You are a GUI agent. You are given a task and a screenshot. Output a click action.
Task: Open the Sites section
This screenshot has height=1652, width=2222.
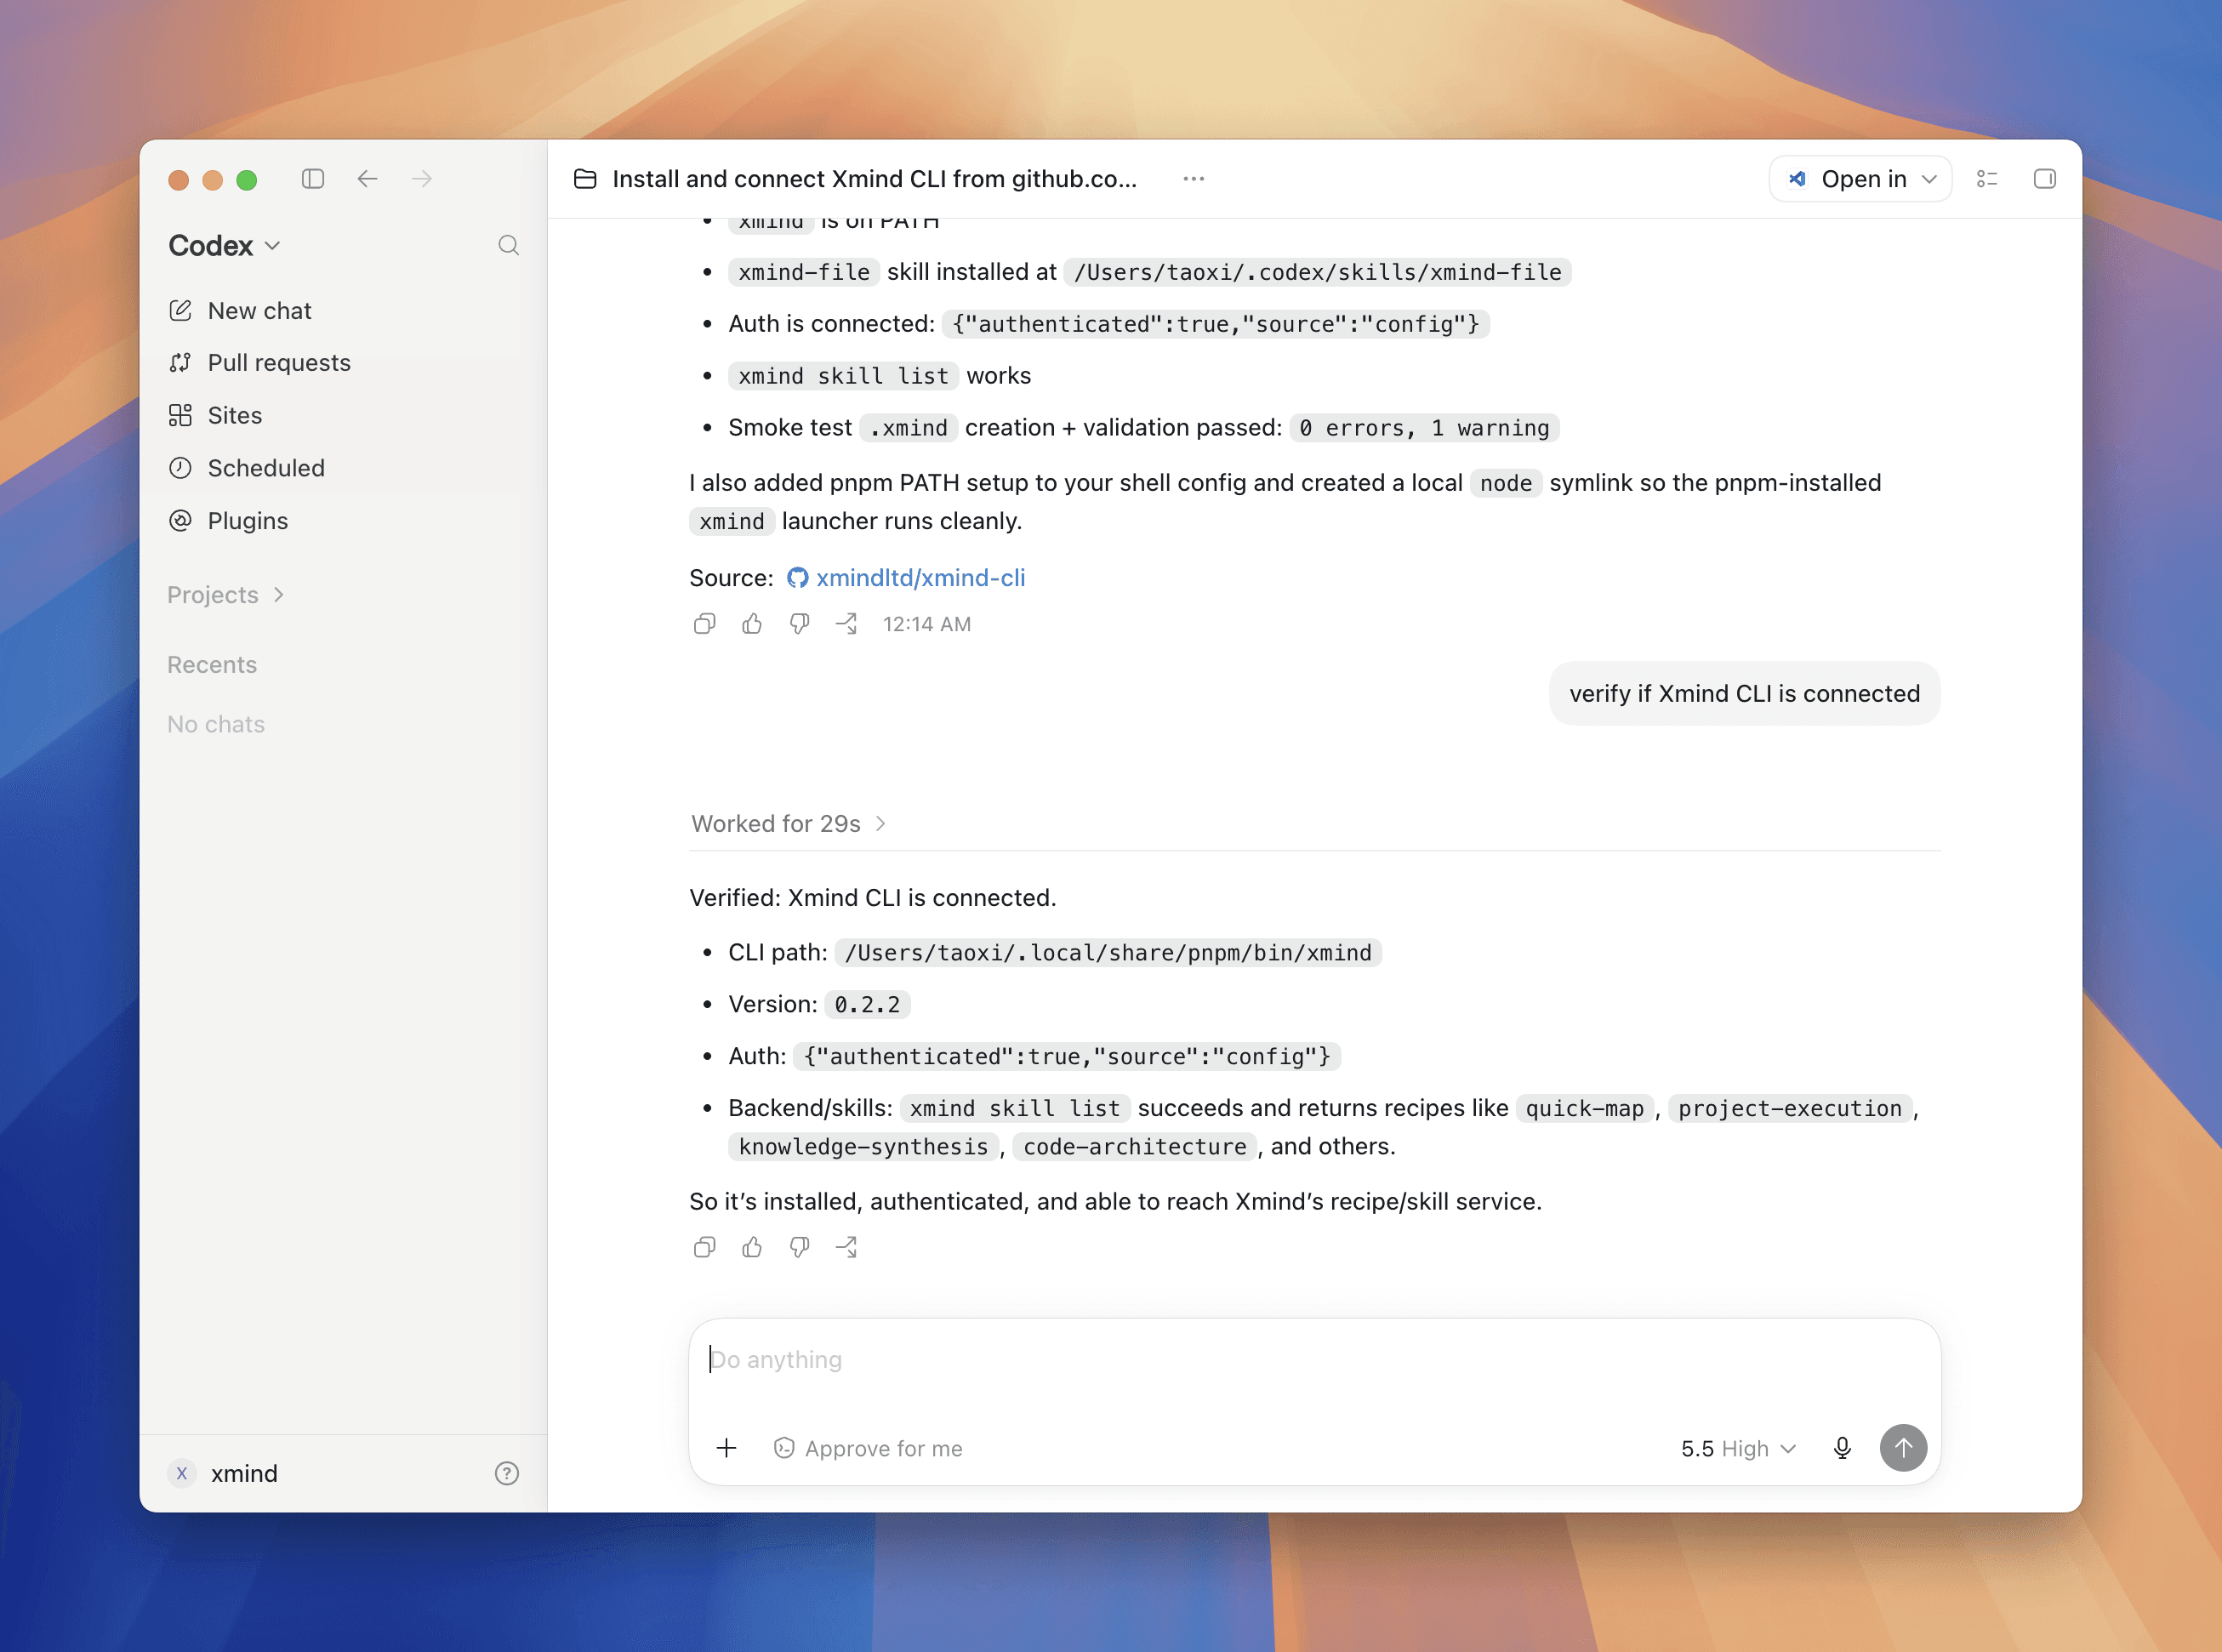click(216, 416)
